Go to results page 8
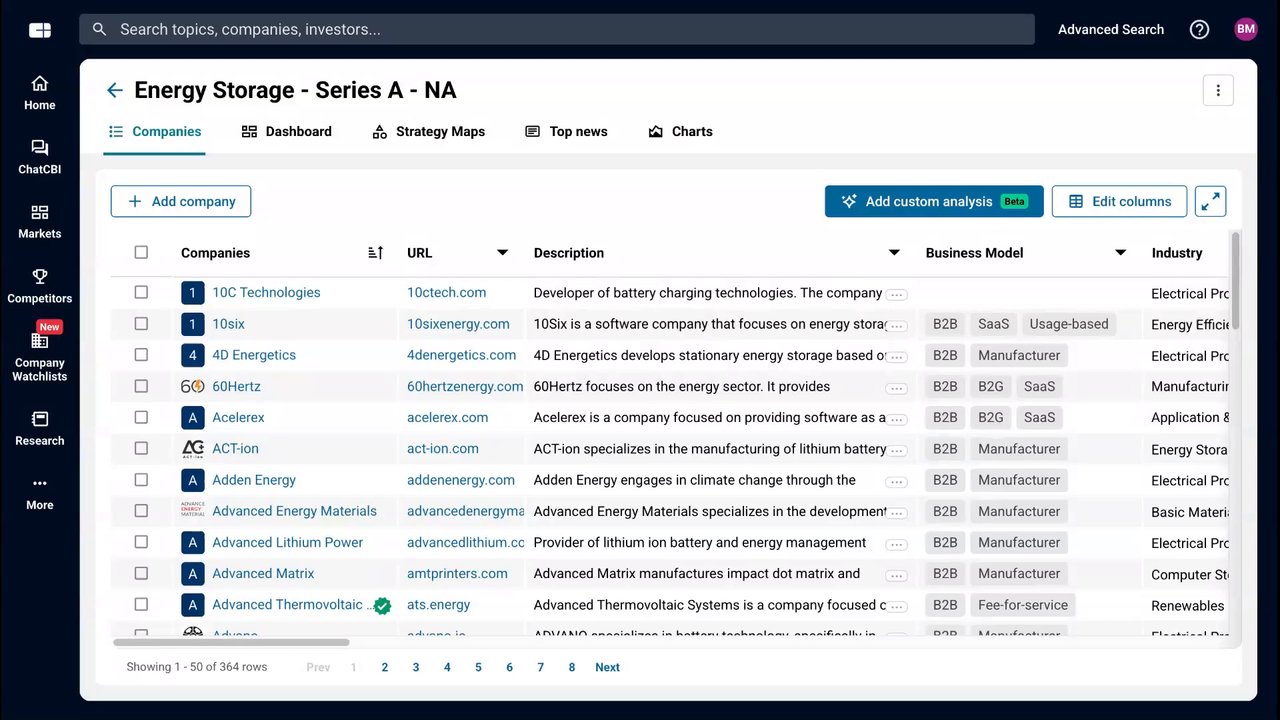Viewport: 1280px width, 720px height. pyautogui.click(x=572, y=667)
